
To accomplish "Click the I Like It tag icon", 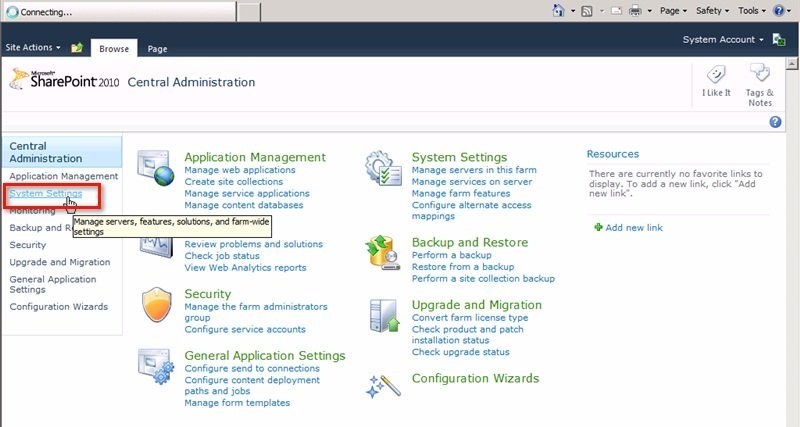I will coord(716,74).
